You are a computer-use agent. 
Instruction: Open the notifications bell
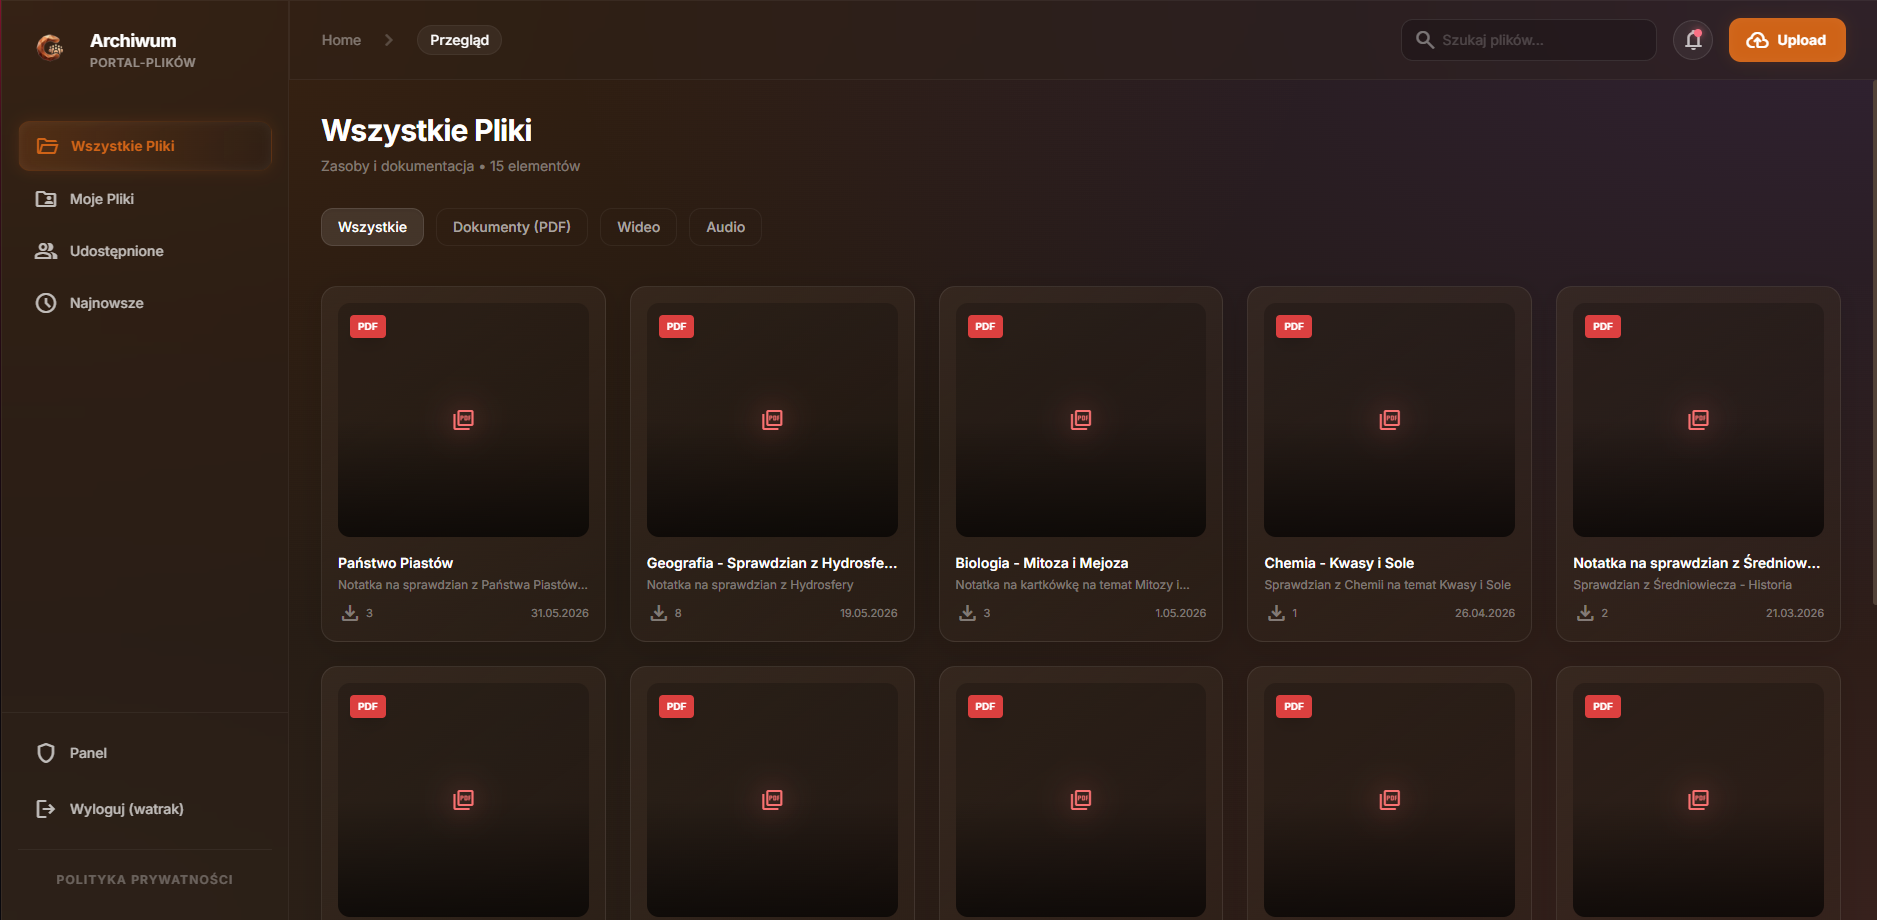pyautogui.click(x=1693, y=40)
